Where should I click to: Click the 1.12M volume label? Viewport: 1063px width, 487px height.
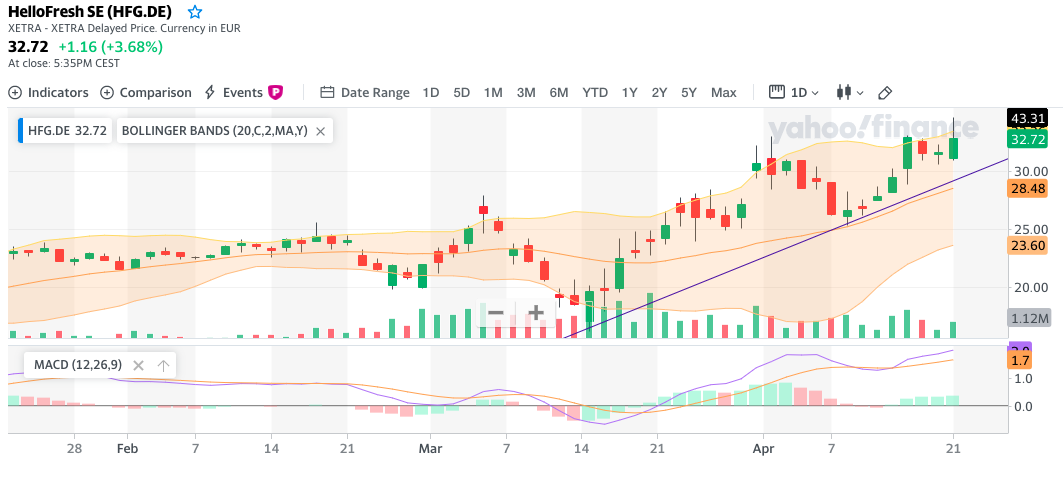(x=1028, y=318)
